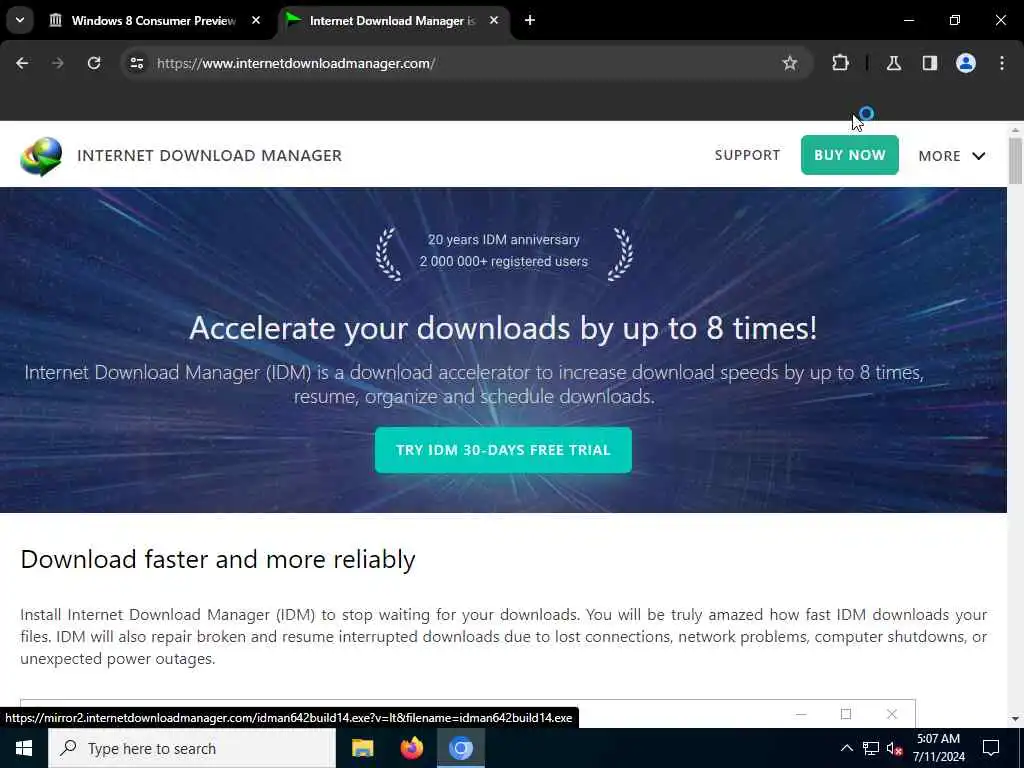The image size is (1024, 768).
Task: Close the Windows 8 Consumer Preview tab
Action: 256,20
